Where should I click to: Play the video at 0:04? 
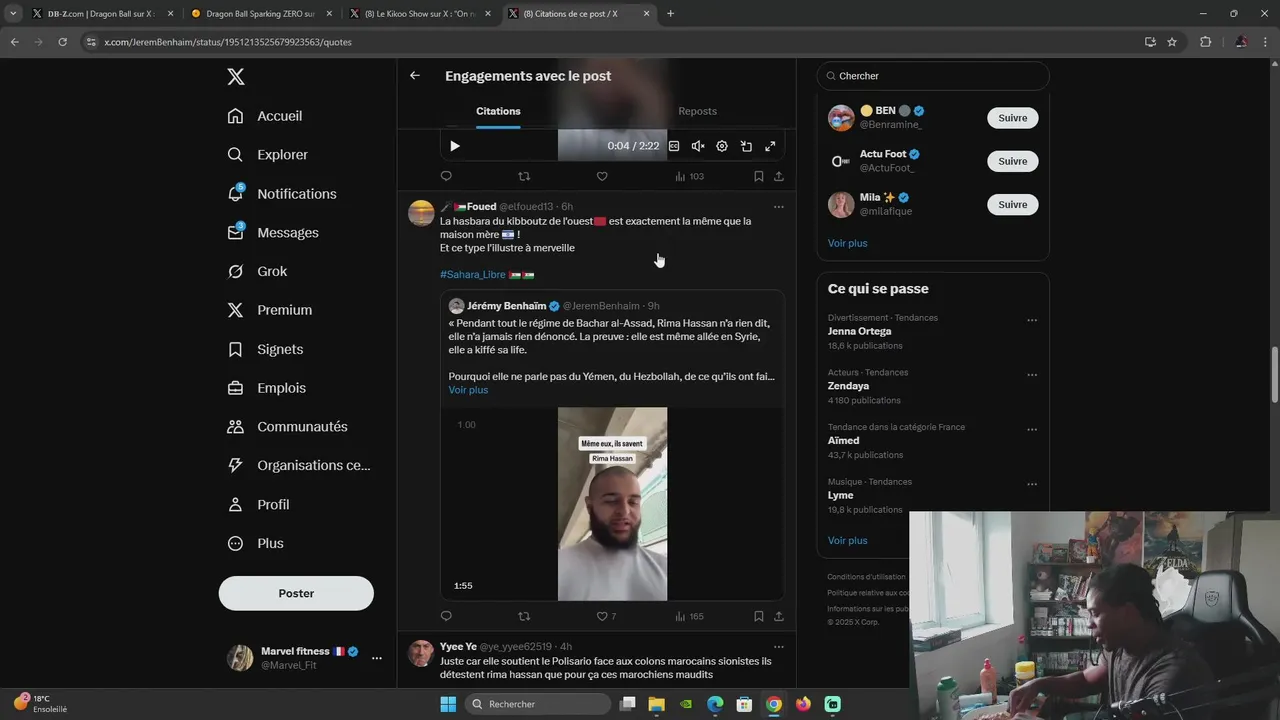(455, 146)
